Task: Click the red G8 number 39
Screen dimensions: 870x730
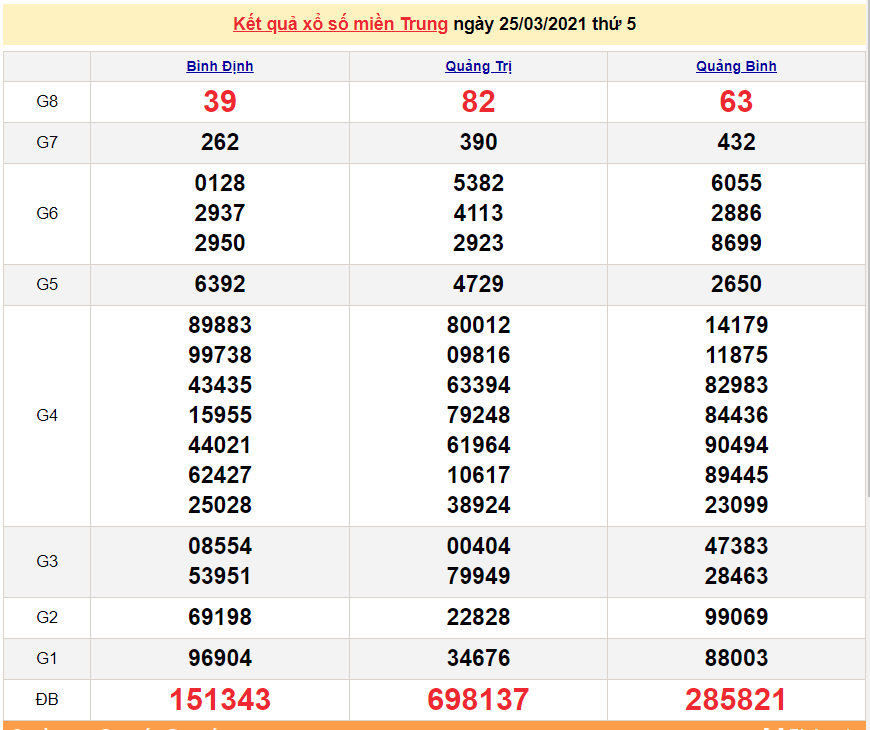Action: pos(220,101)
